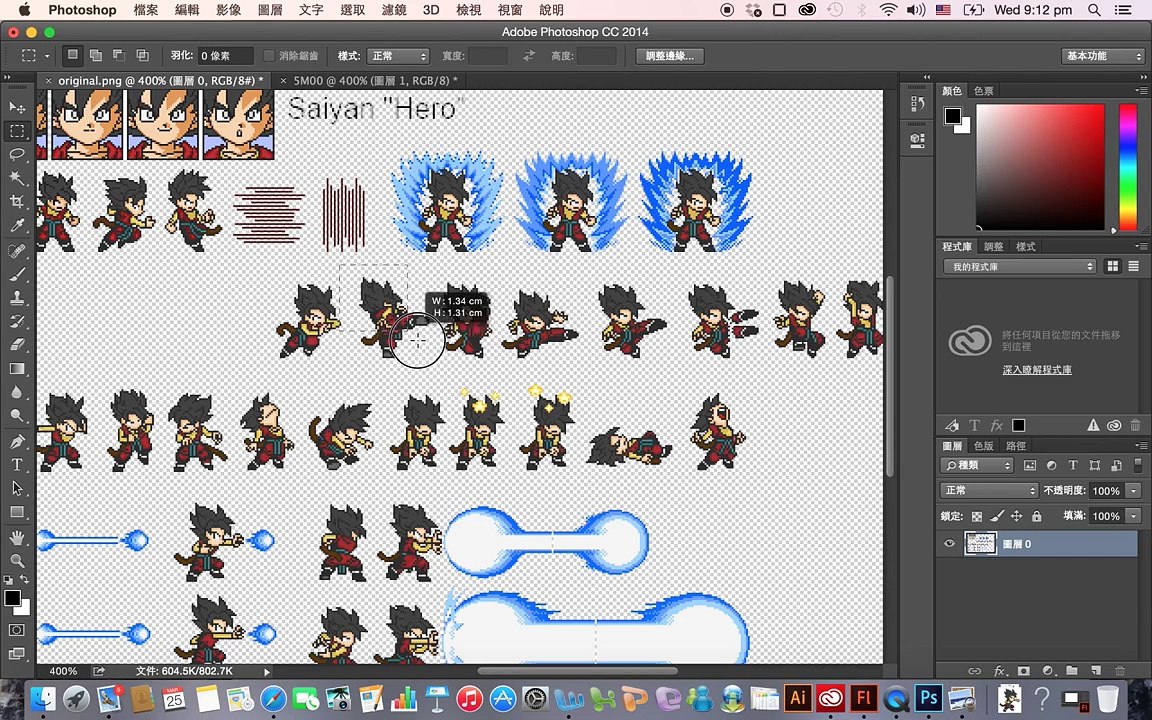Toggle the lock all padlock icon
This screenshot has height=720, width=1152.
tap(1036, 517)
